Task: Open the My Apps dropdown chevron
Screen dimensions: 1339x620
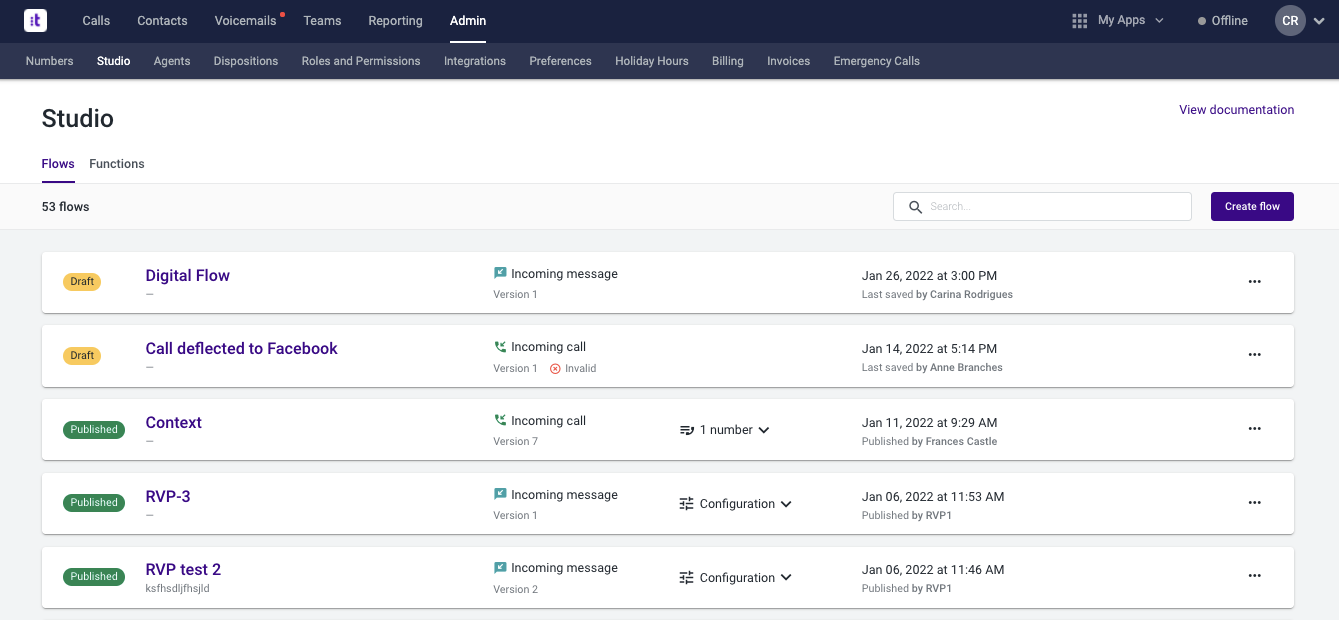Action: (1159, 20)
